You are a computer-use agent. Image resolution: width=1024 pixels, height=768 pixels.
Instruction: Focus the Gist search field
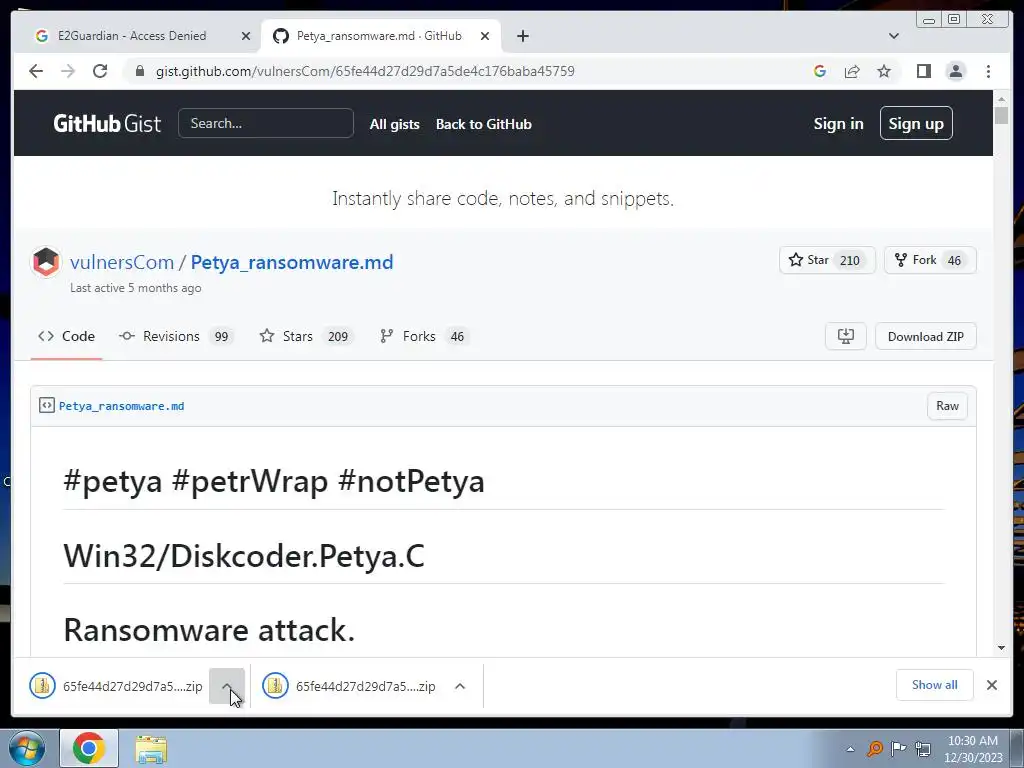(x=266, y=123)
